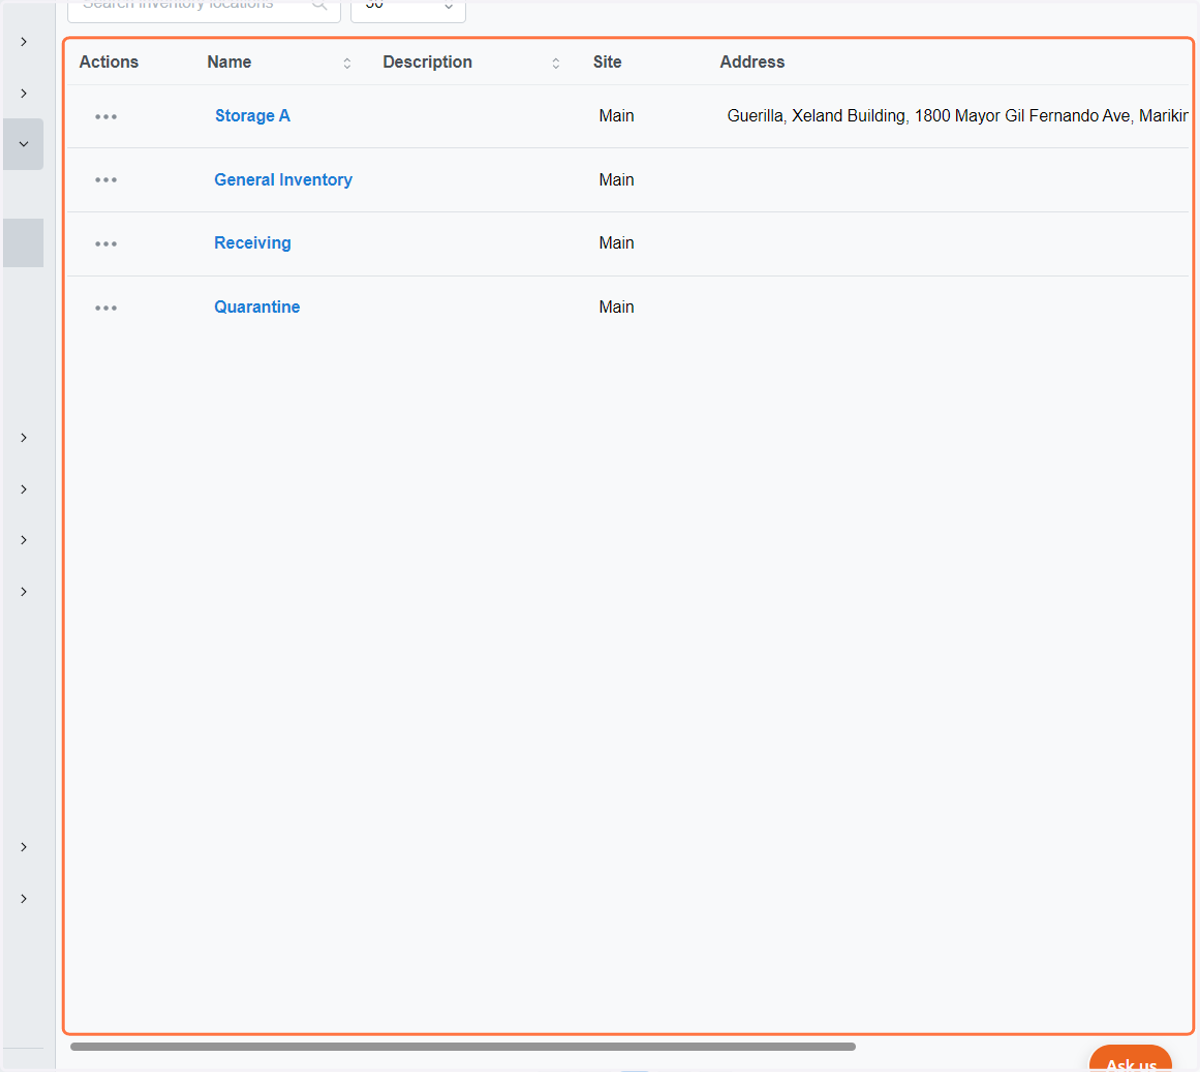Open the Storage A location link

pos(252,116)
